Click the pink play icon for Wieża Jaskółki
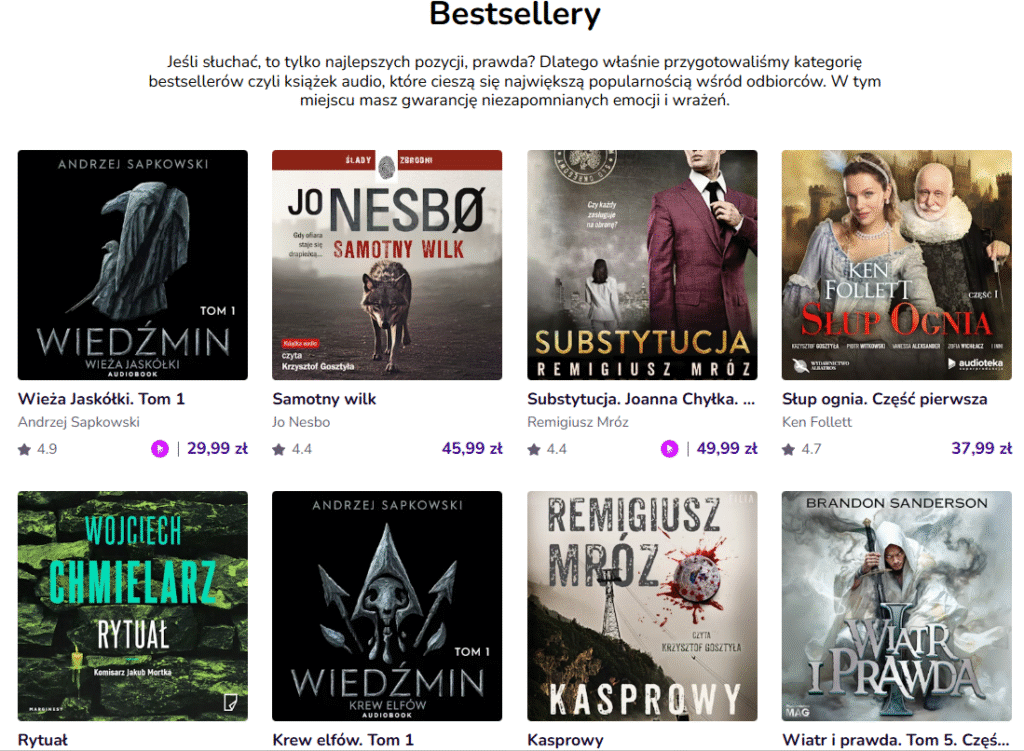This screenshot has height=751, width=1024. [160, 449]
